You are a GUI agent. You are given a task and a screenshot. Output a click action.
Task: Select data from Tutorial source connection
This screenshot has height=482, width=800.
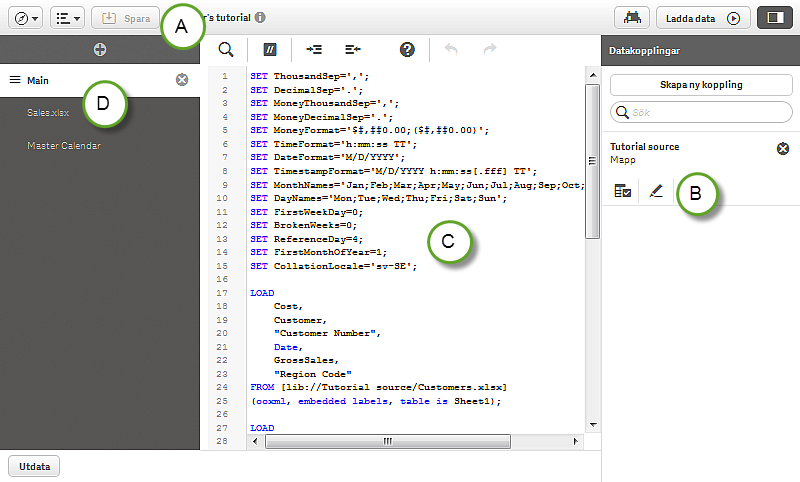[x=622, y=191]
